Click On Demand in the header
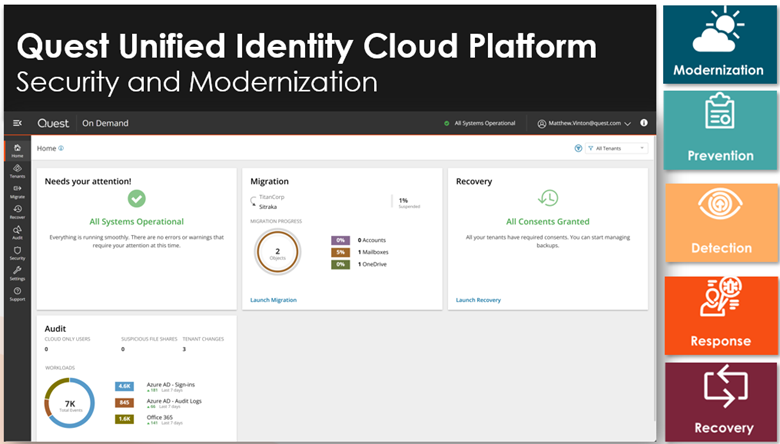The width and height of the screenshot is (780, 444). click(105, 123)
